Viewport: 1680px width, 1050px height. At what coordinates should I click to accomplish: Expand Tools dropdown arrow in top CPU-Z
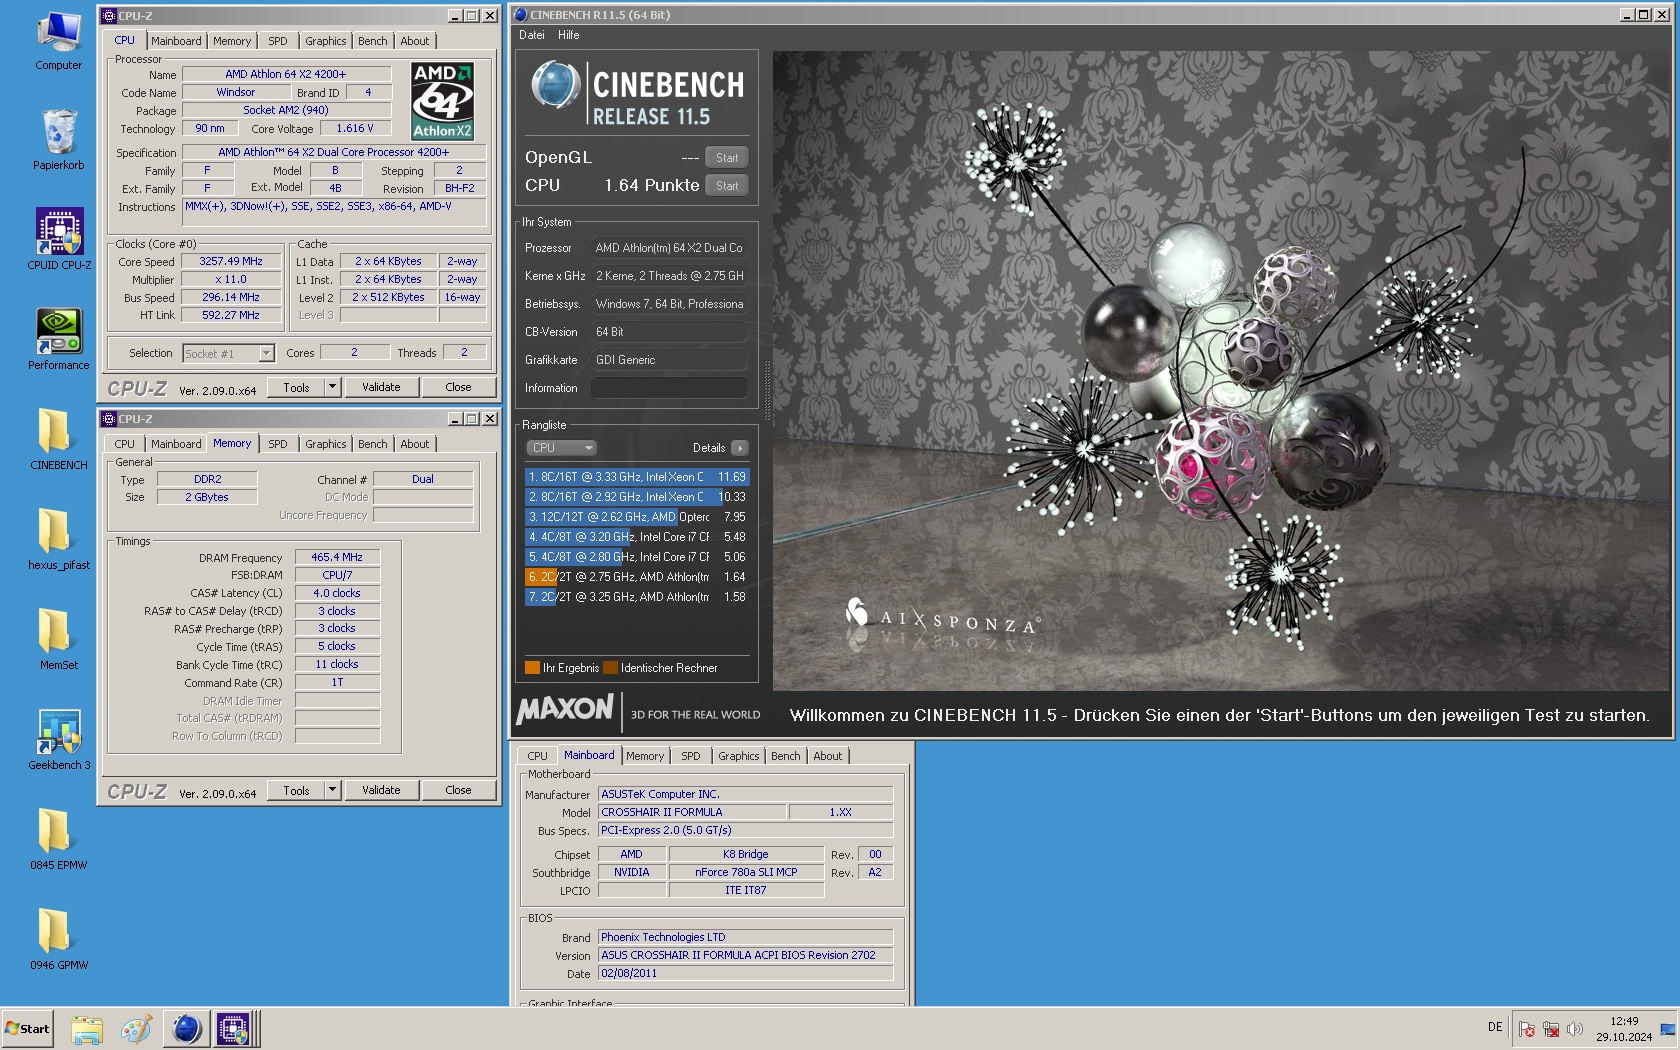point(332,387)
